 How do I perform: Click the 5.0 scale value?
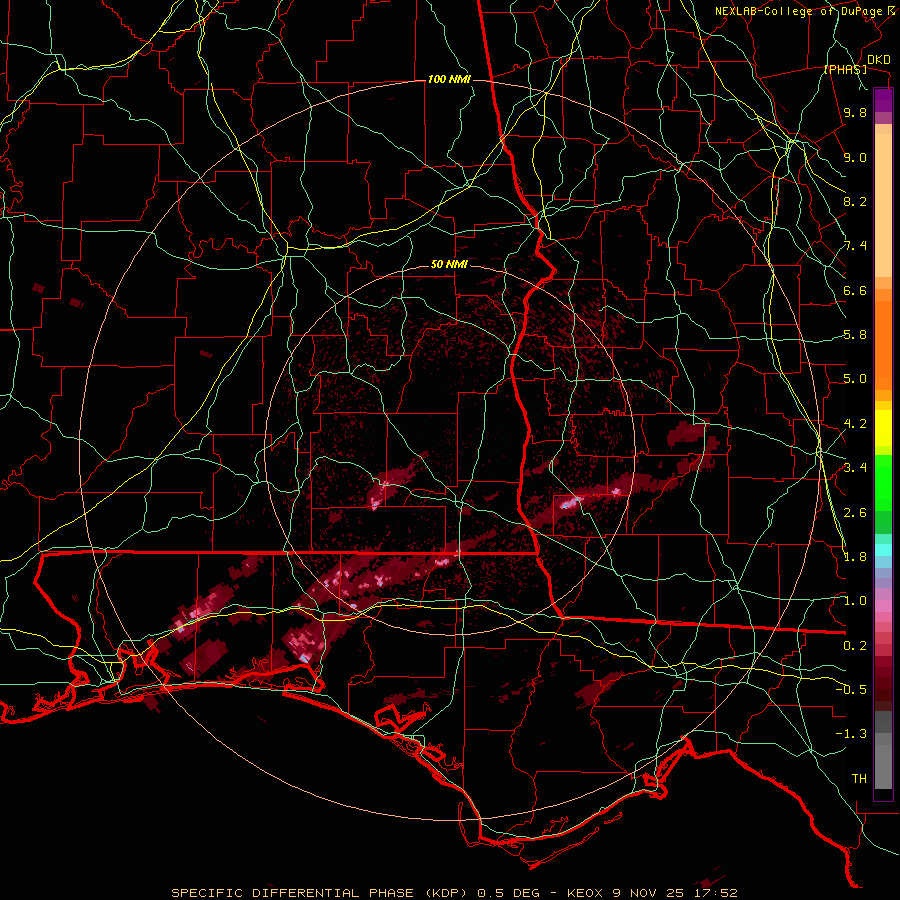[x=855, y=379]
